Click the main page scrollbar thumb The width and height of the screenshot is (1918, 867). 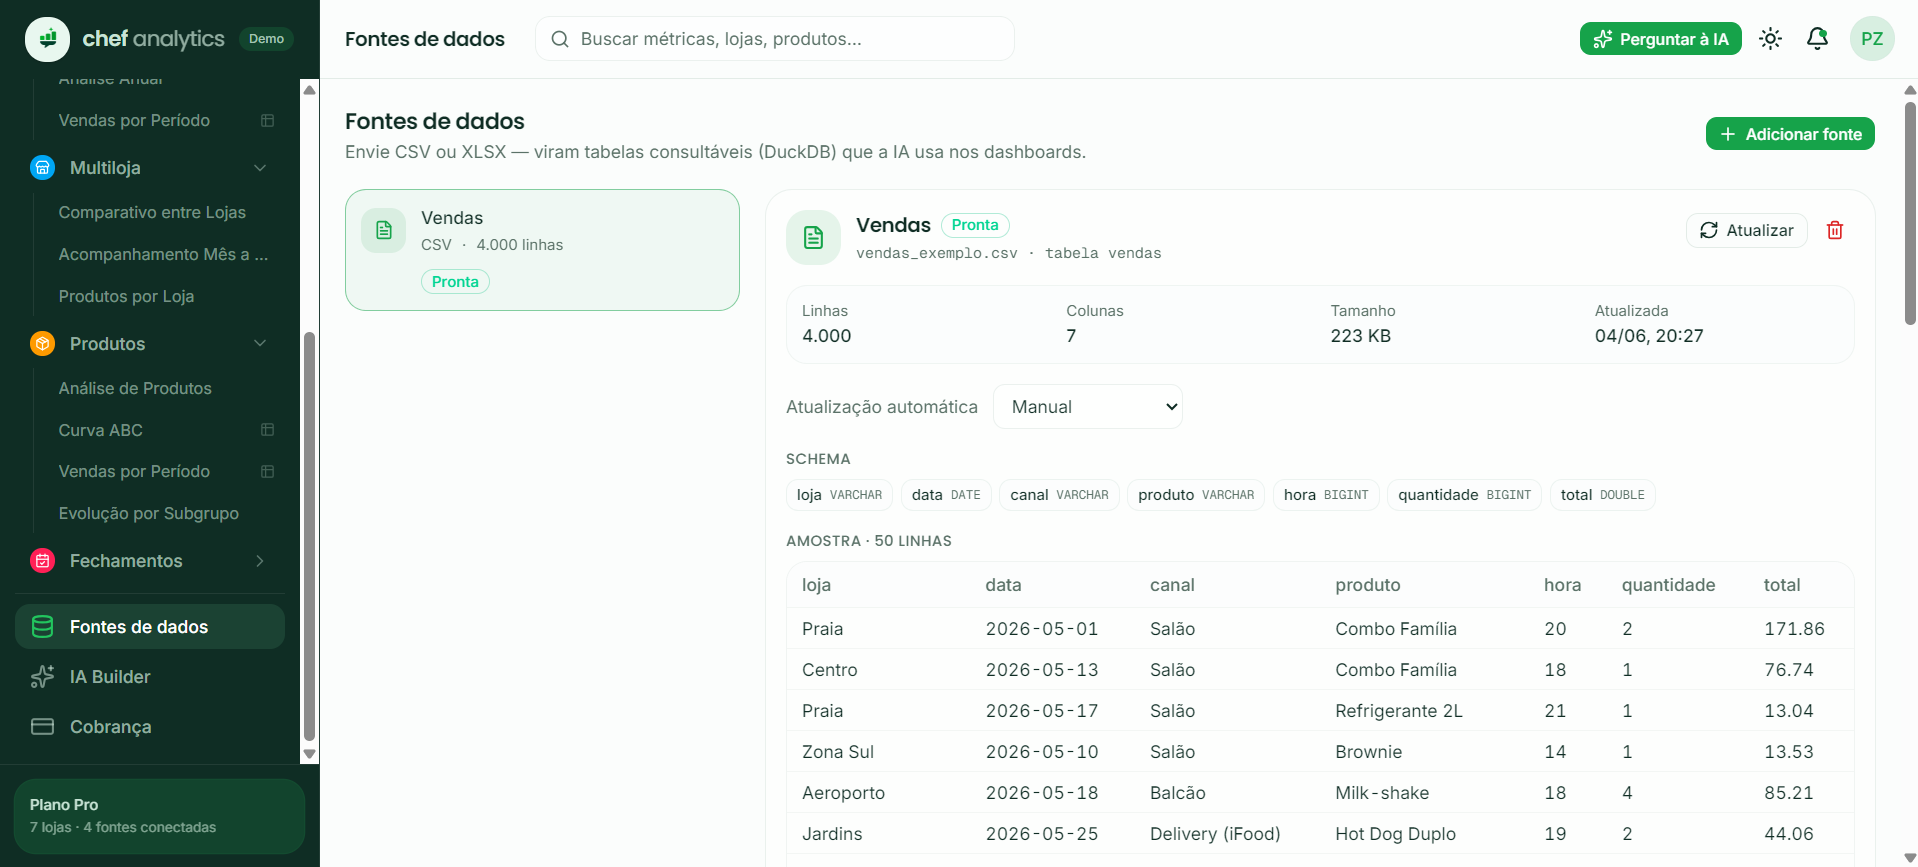point(1910,212)
